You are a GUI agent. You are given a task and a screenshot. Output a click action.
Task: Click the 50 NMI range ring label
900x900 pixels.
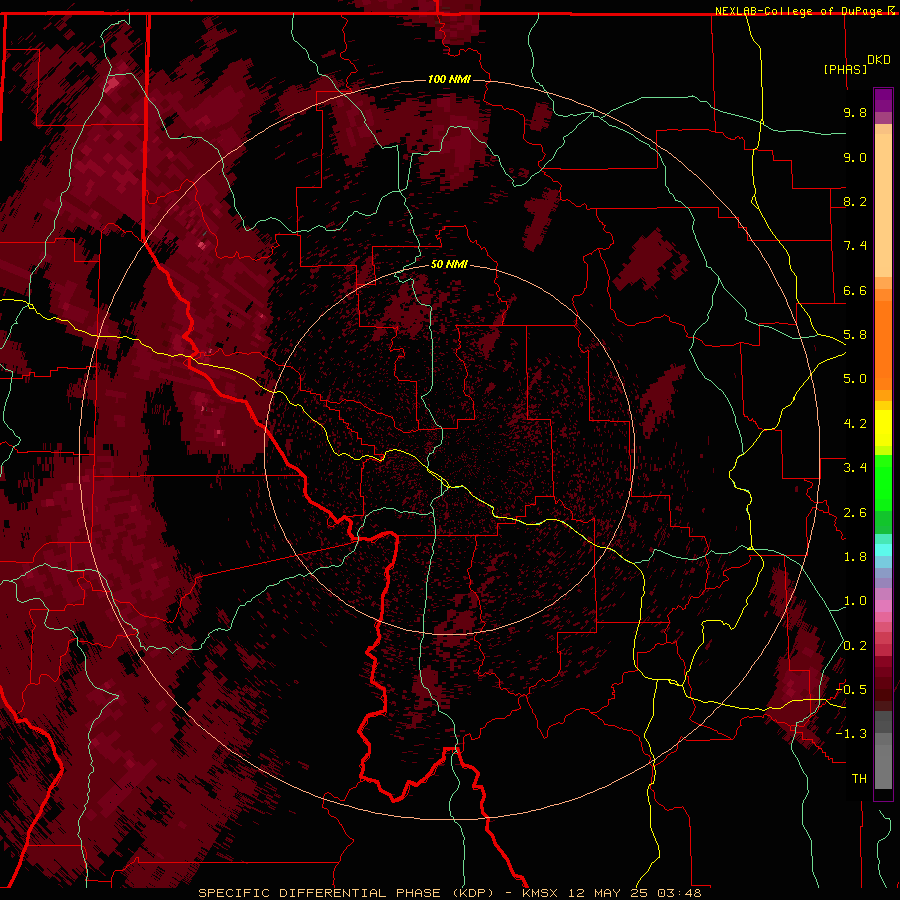[x=449, y=265]
